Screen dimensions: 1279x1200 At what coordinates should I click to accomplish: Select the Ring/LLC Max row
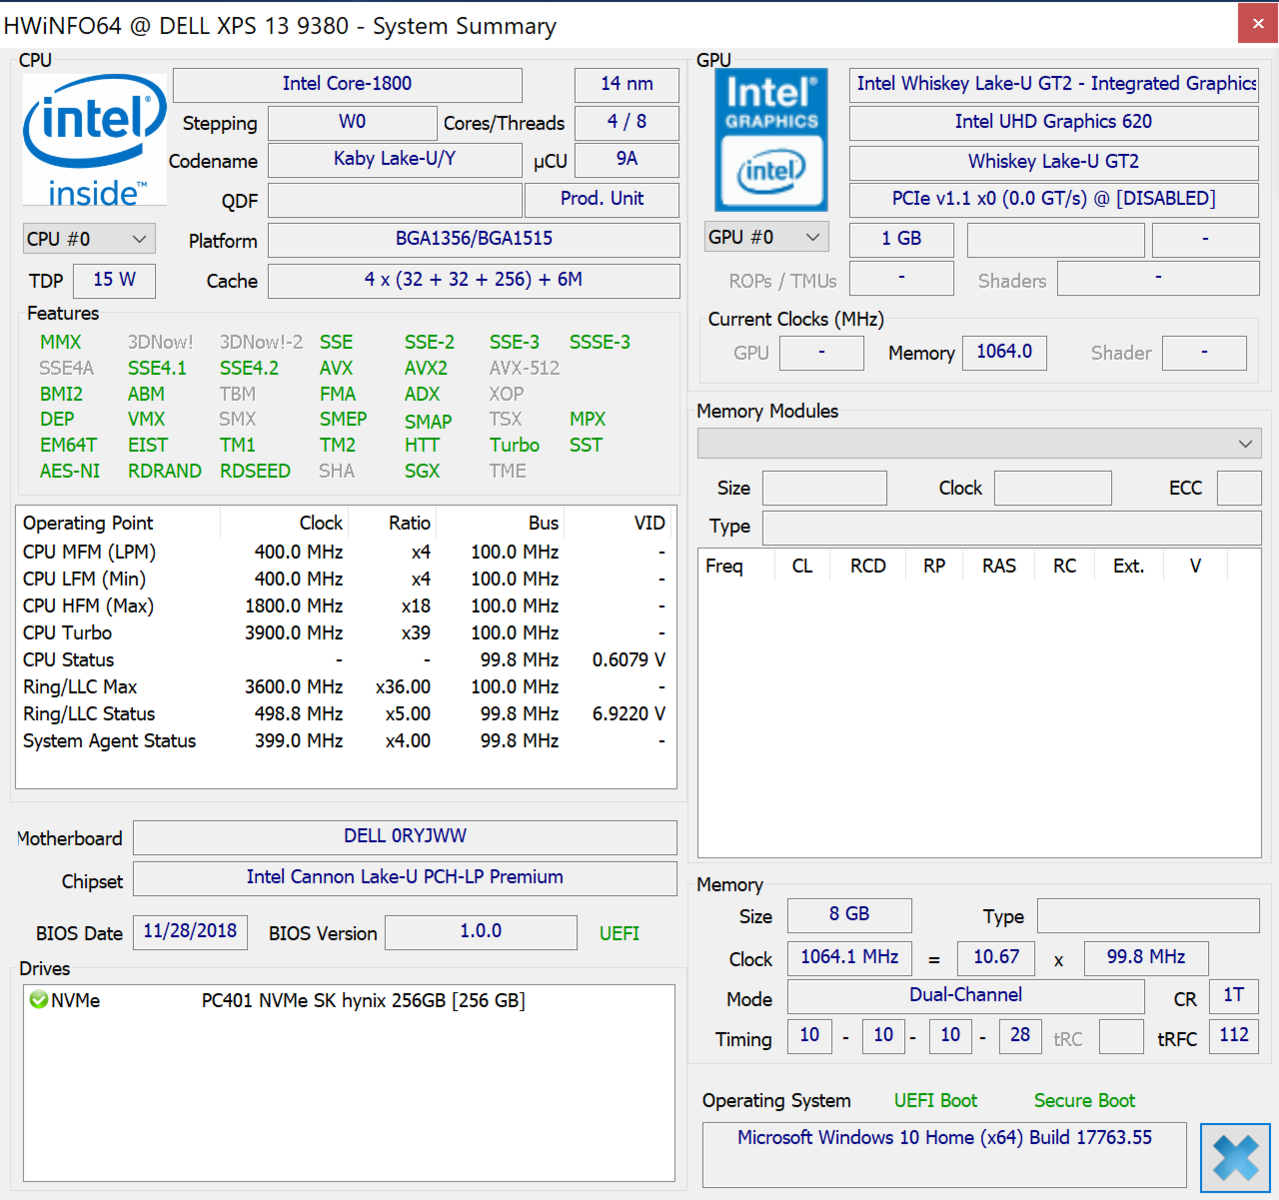tap(345, 687)
